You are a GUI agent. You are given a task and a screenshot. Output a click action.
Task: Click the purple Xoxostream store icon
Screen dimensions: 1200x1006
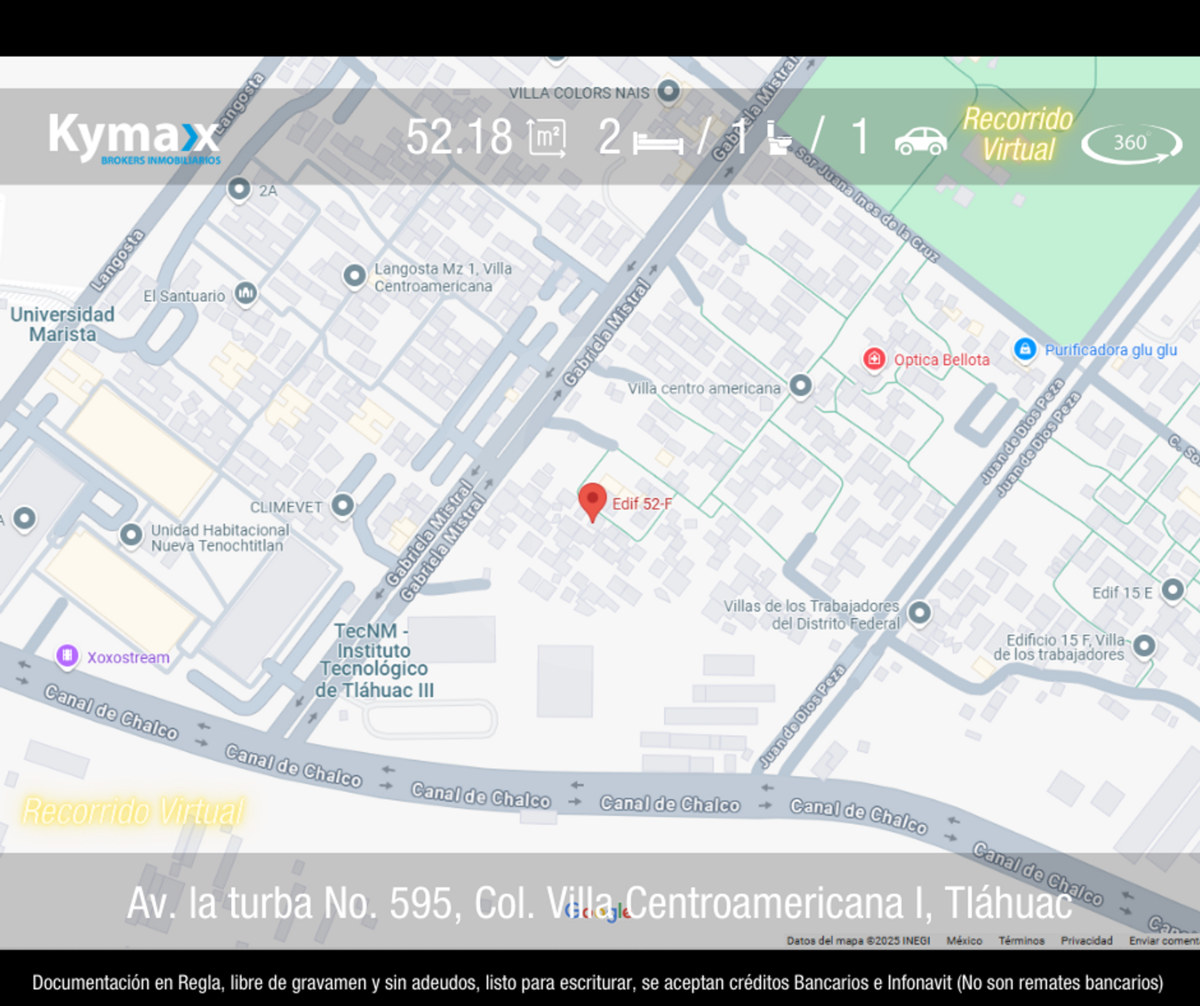(x=67, y=656)
